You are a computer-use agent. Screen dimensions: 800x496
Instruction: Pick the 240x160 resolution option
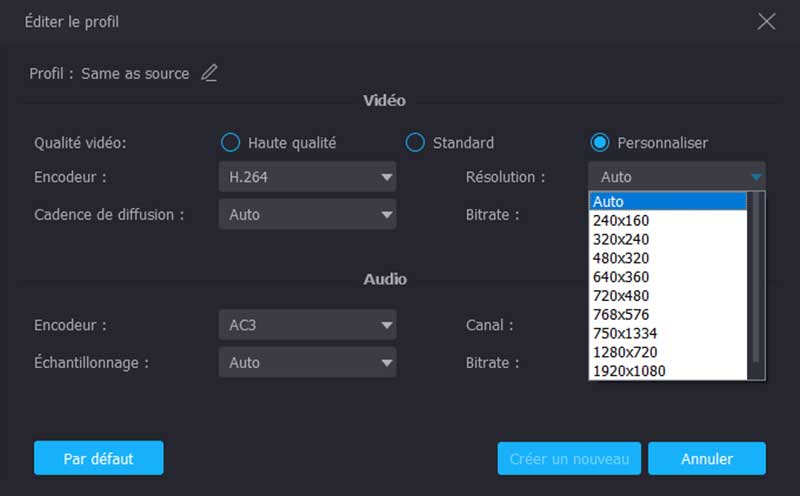[668, 220]
